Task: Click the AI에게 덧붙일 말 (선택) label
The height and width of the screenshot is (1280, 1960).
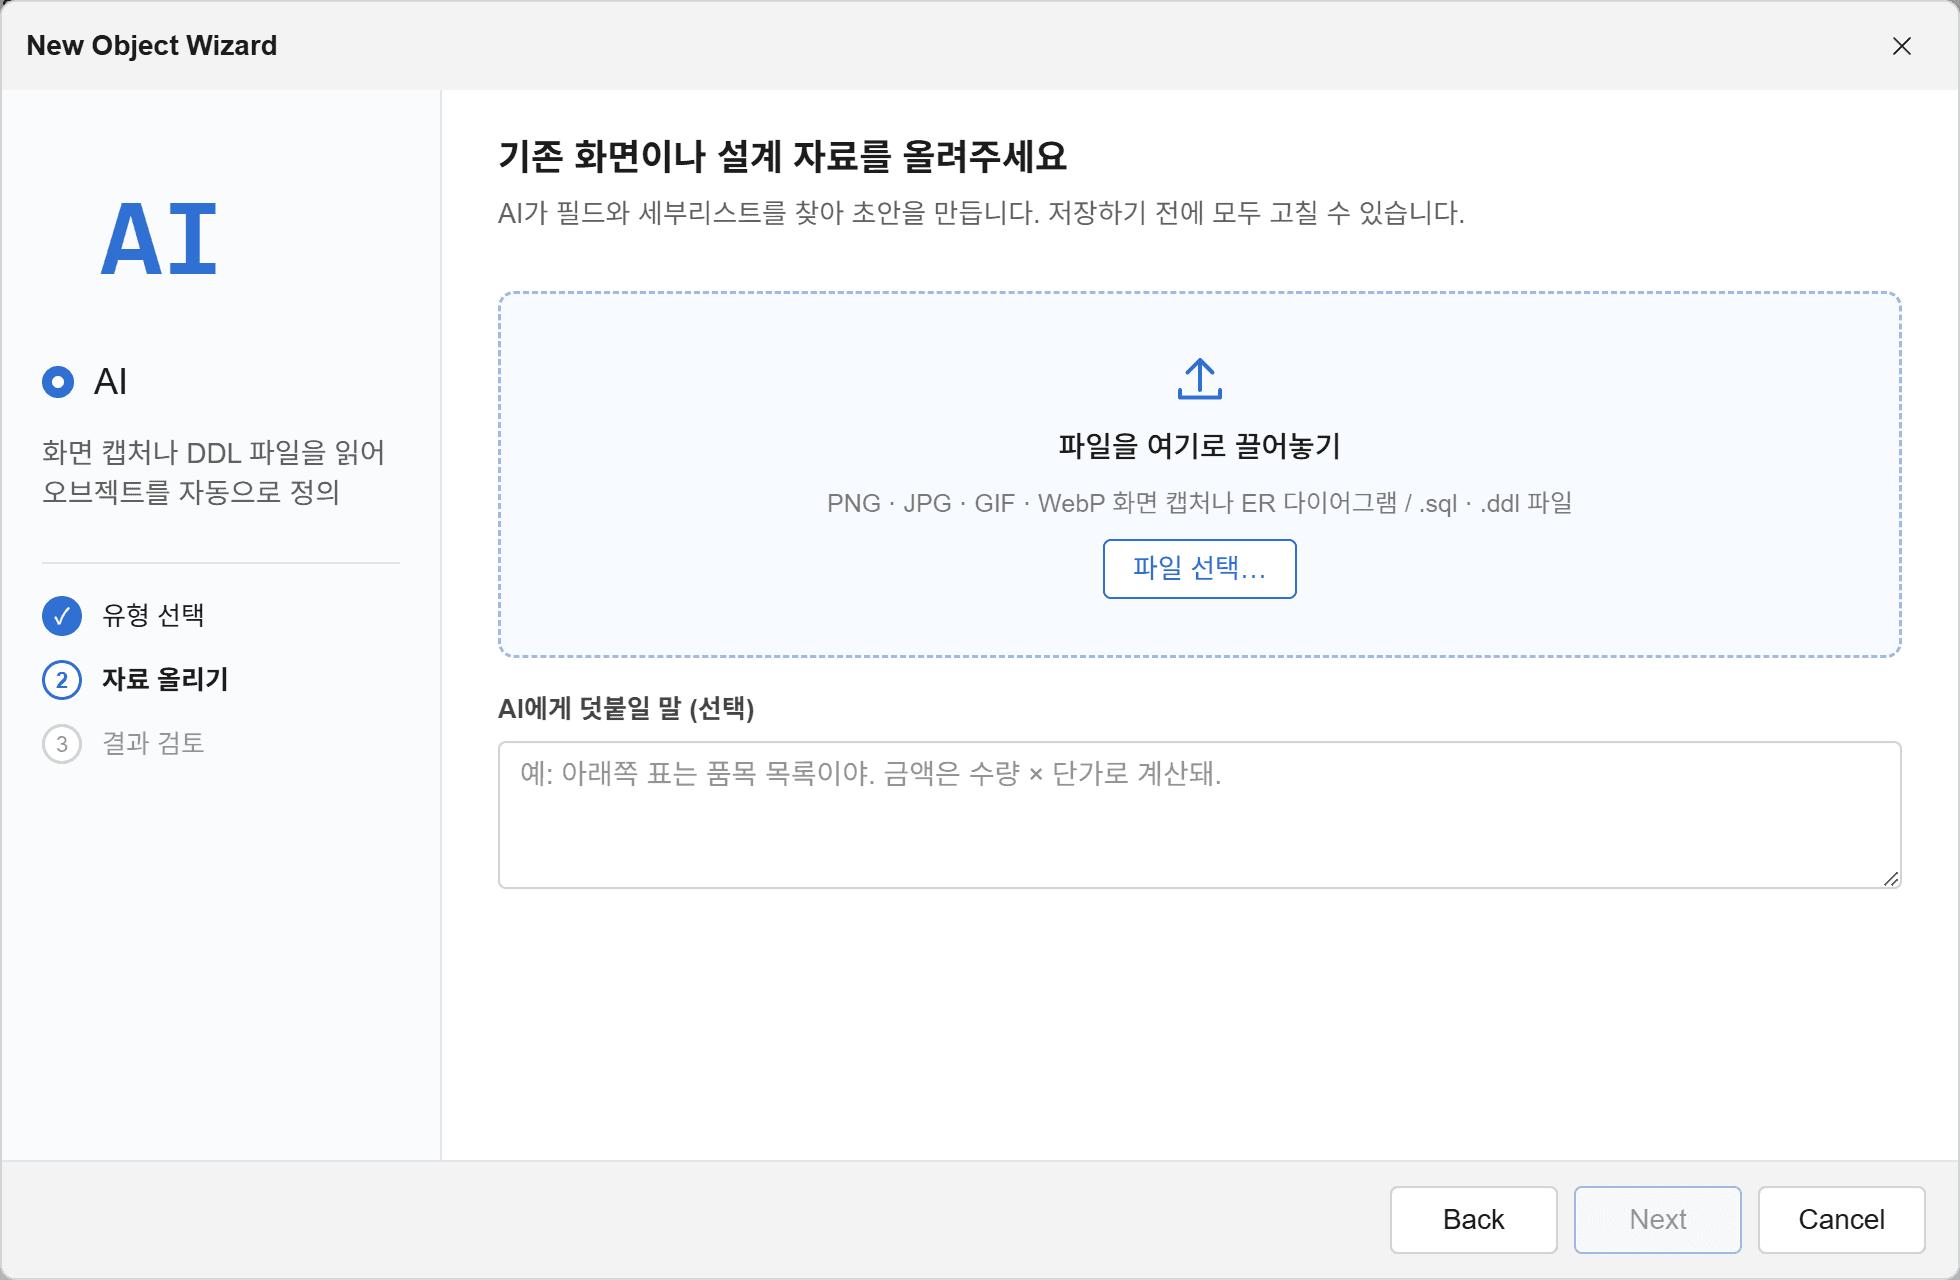Action: [x=626, y=709]
